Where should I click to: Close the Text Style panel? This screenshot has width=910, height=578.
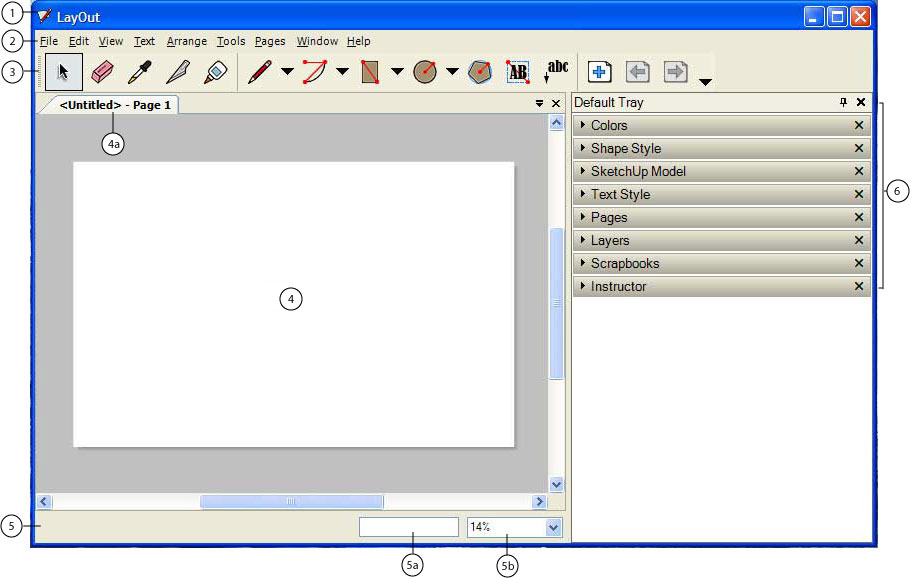(859, 194)
